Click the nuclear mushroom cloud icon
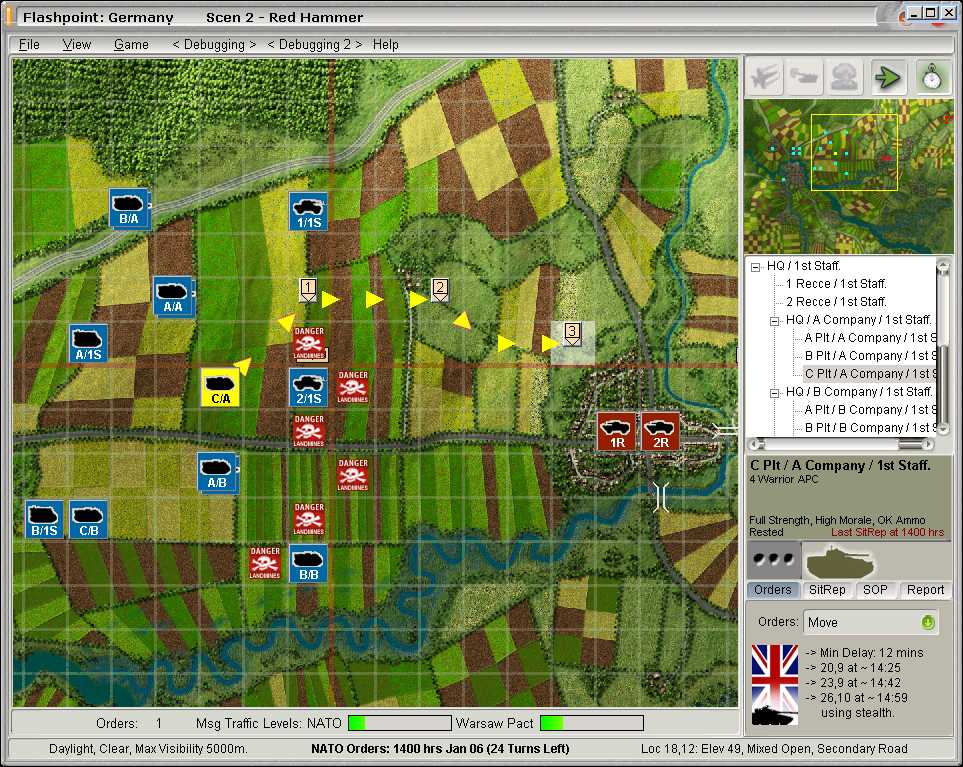 846,78
